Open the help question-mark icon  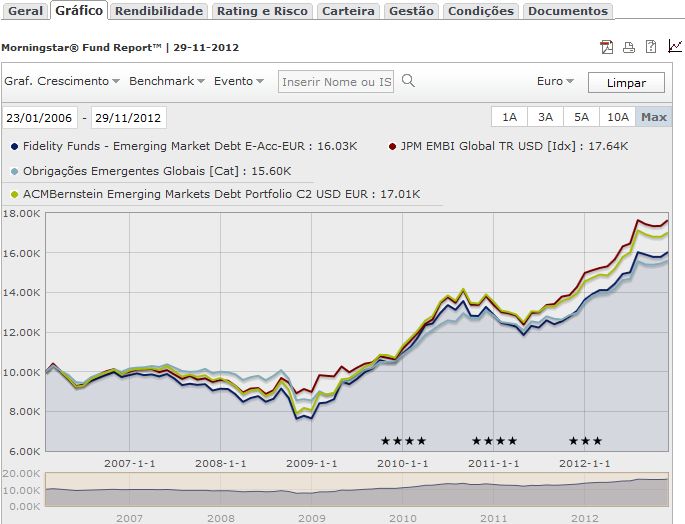[x=651, y=46]
